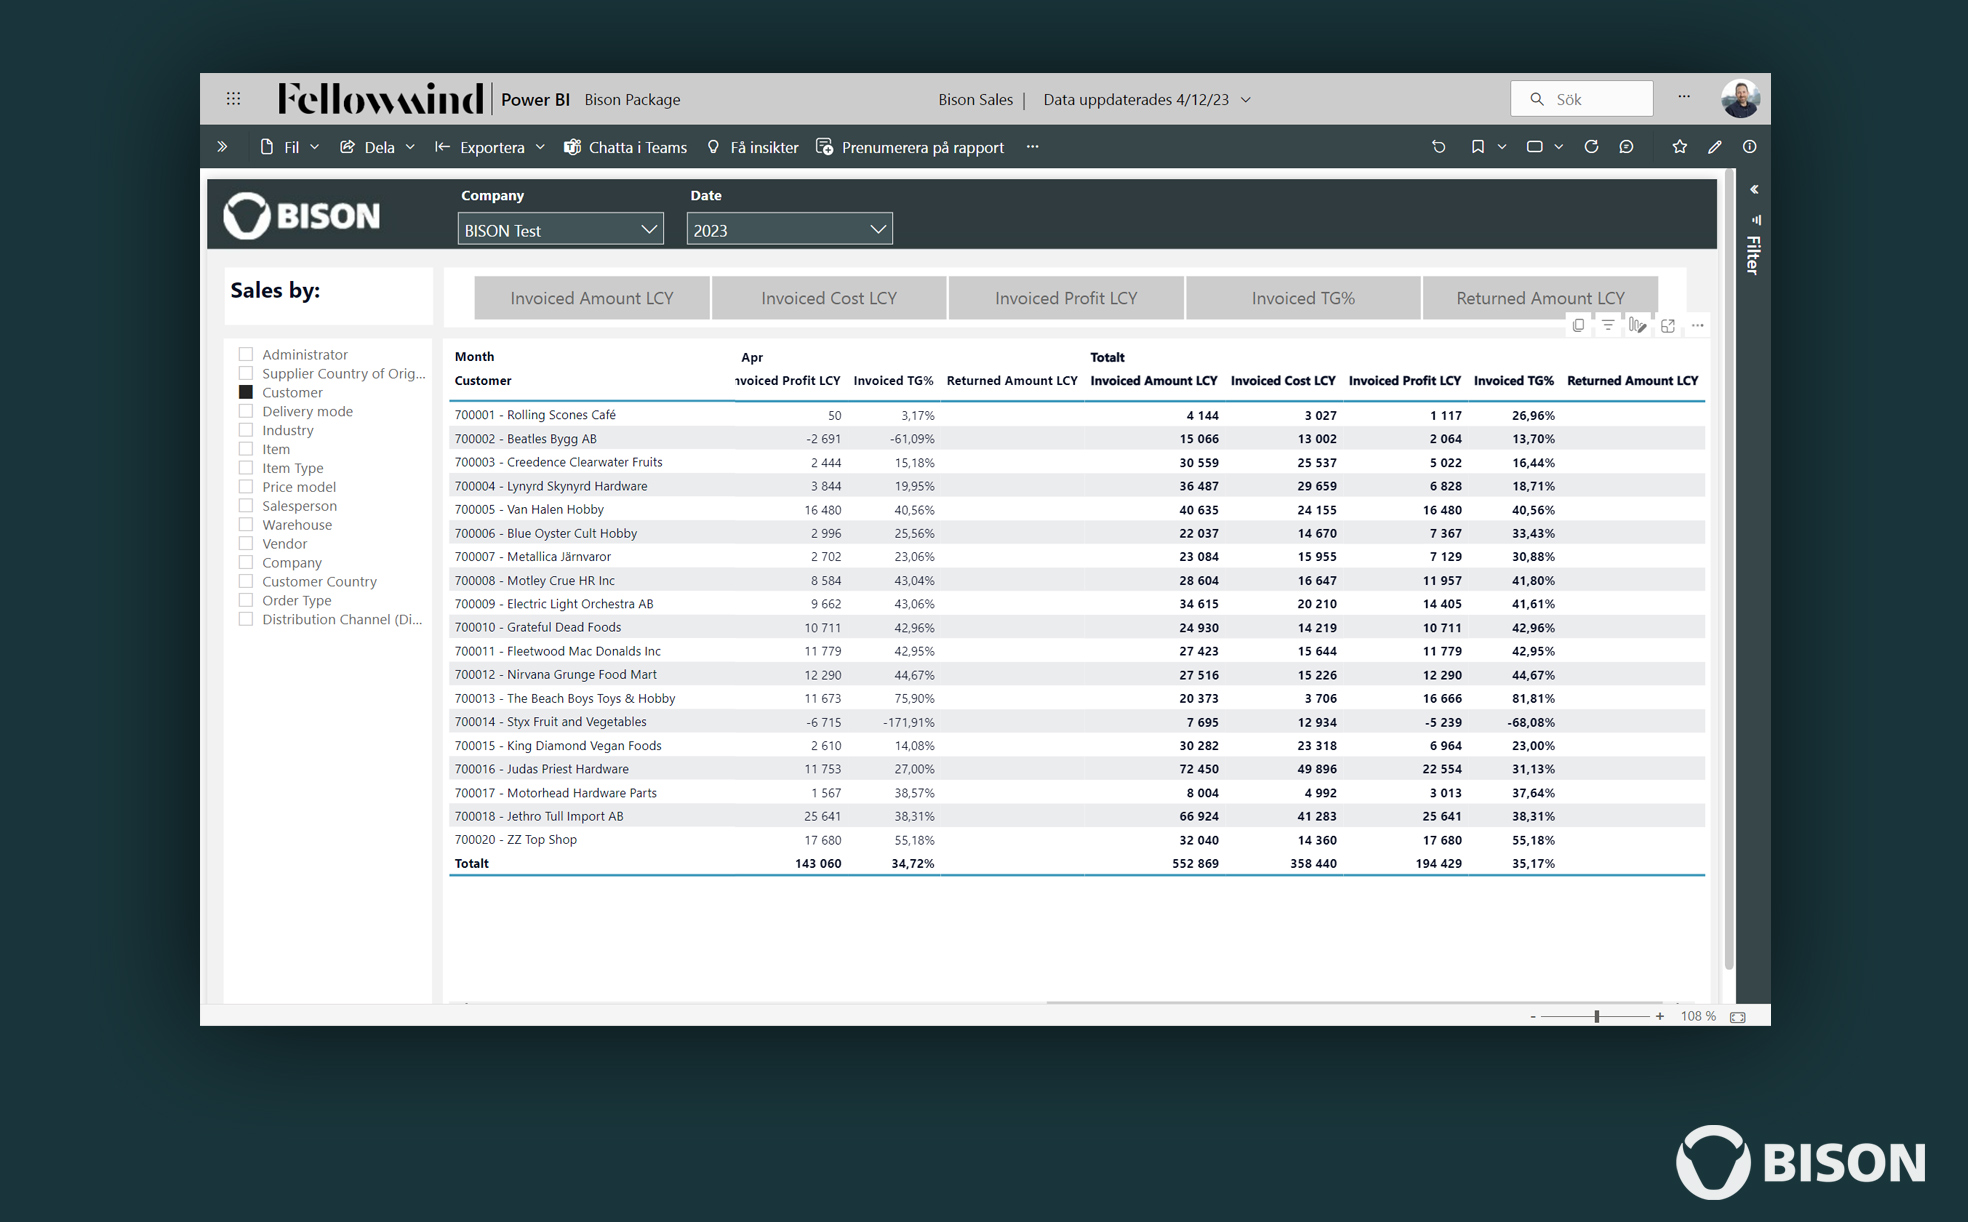
Task: Click the Exportera export arrow icon
Action: click(x=442, y=147)
